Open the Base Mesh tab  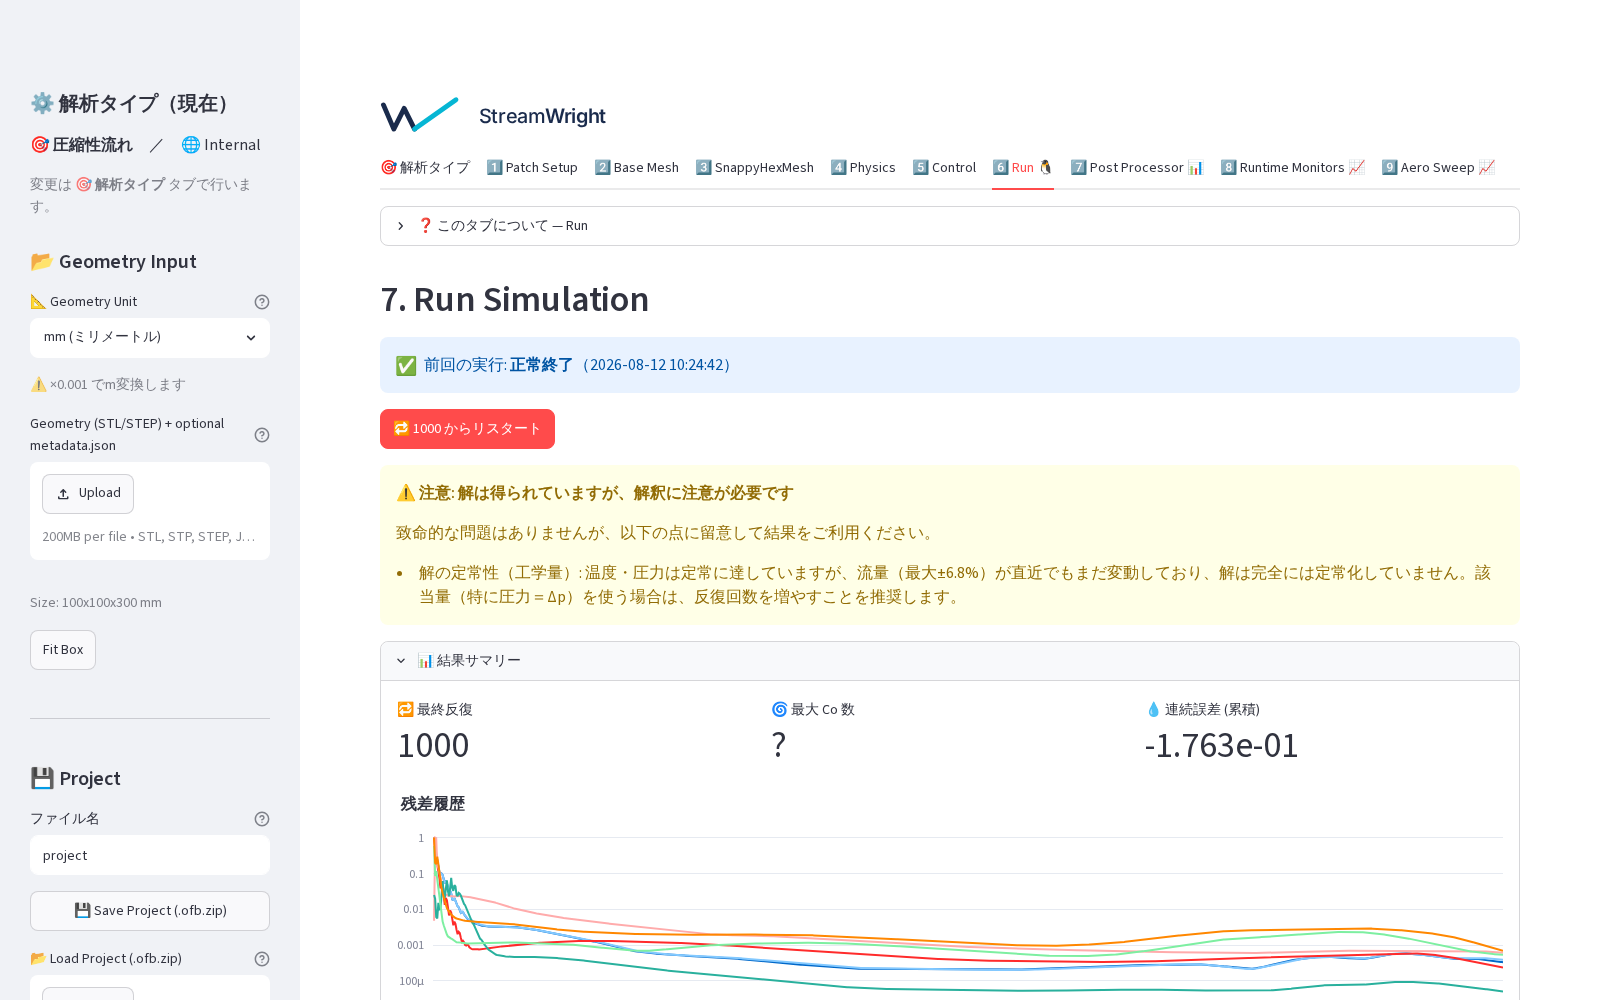(637, 168)
